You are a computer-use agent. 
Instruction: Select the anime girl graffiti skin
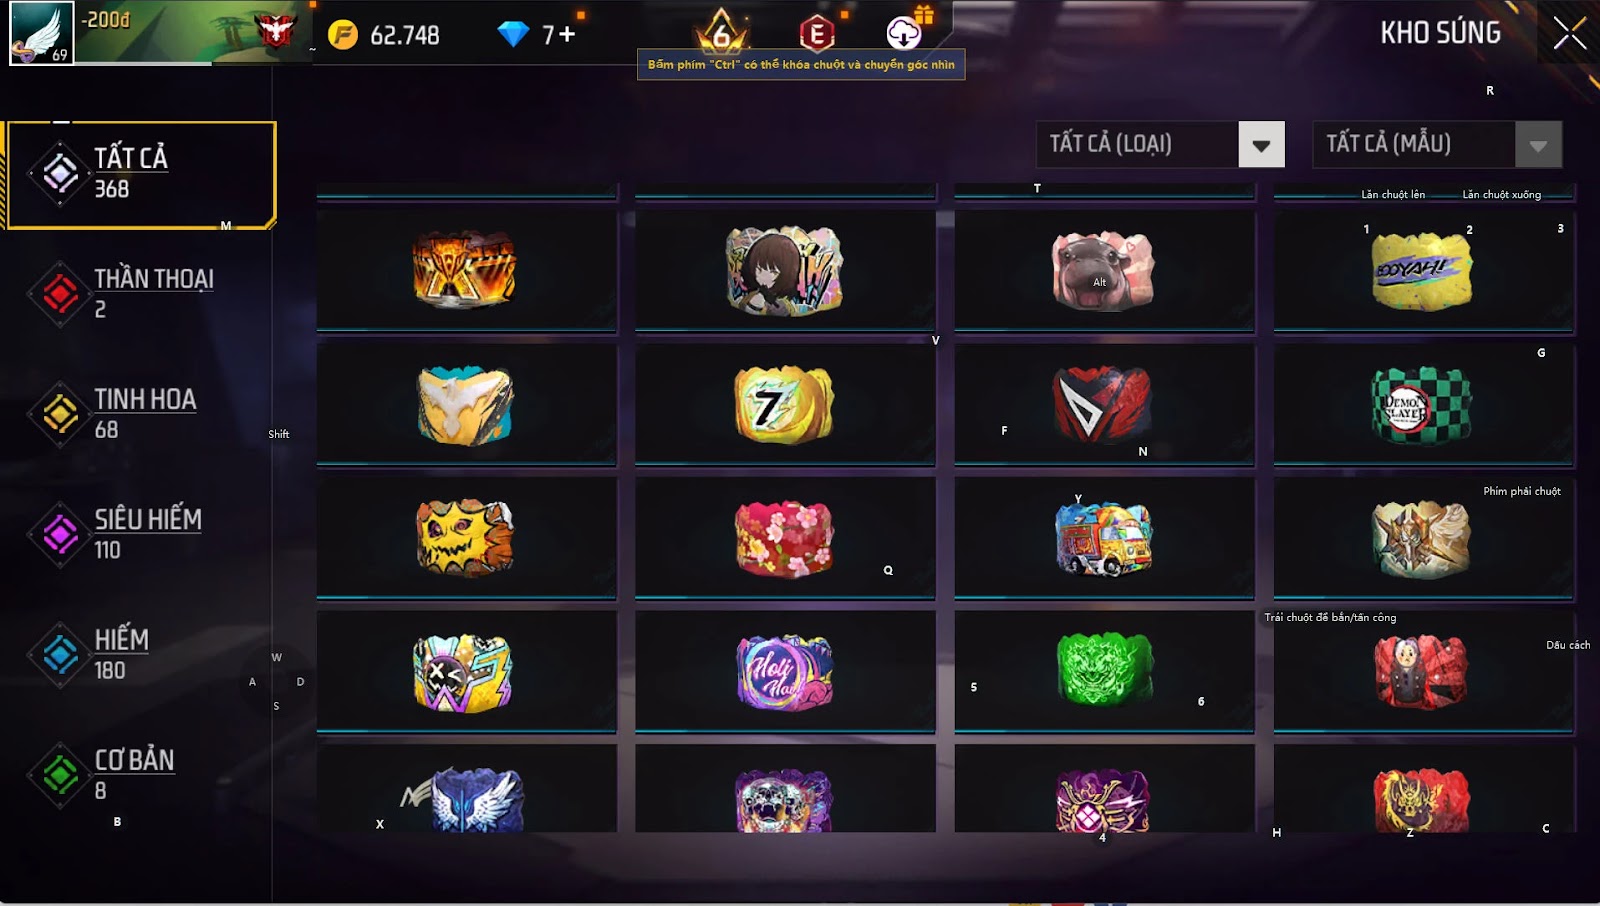[784, 270]
